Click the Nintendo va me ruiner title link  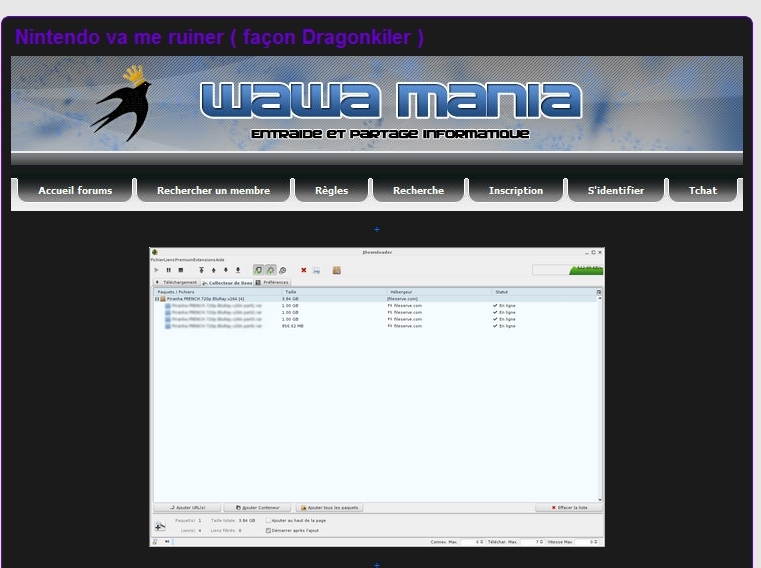(219, 37)
